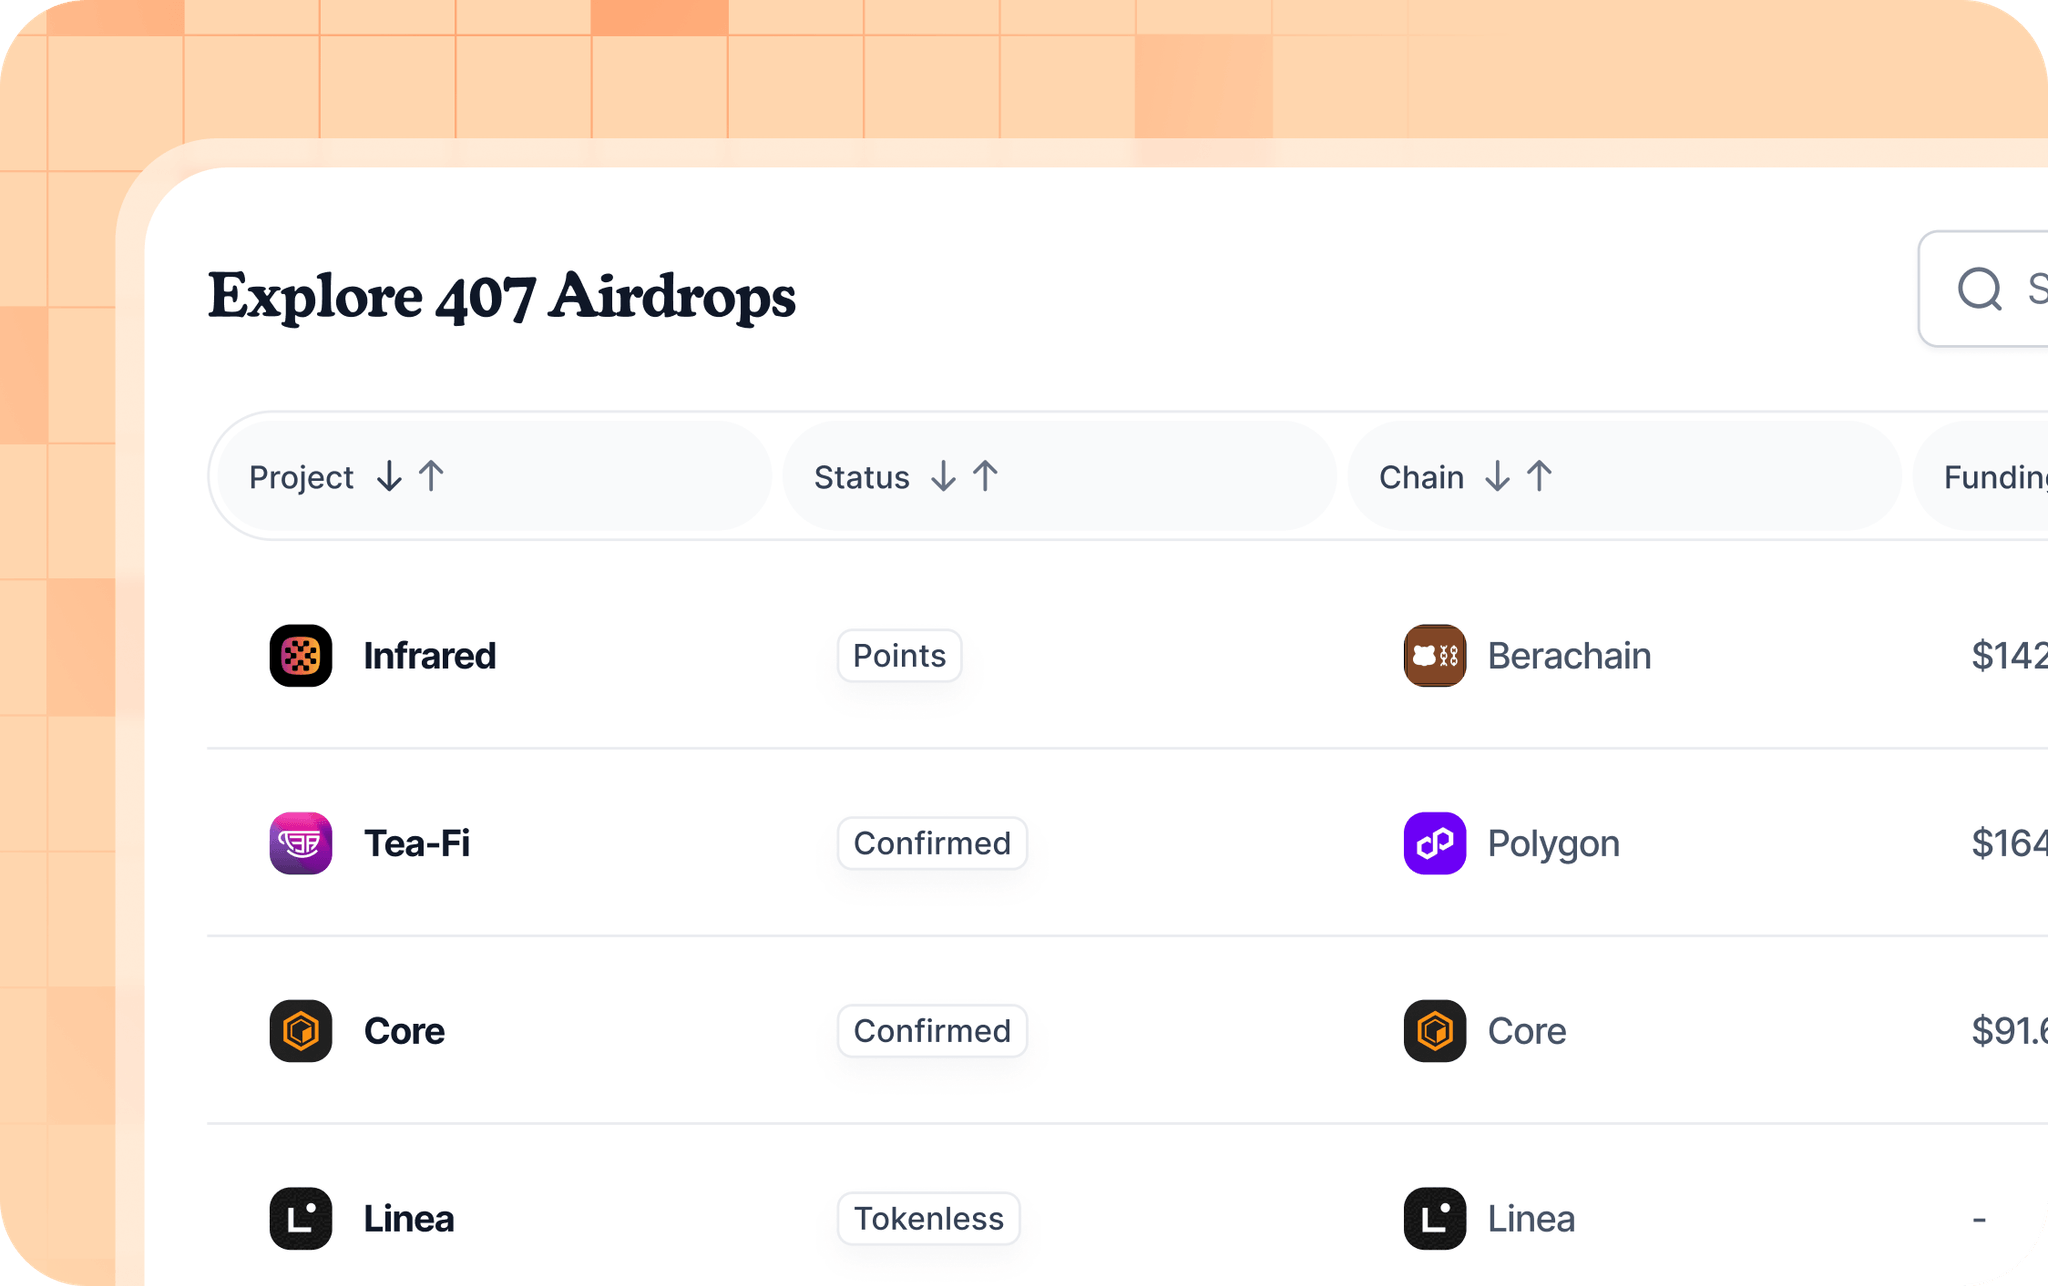Open the Funding column header
Screen dimensions: 2048x1286
point(1994,477)
